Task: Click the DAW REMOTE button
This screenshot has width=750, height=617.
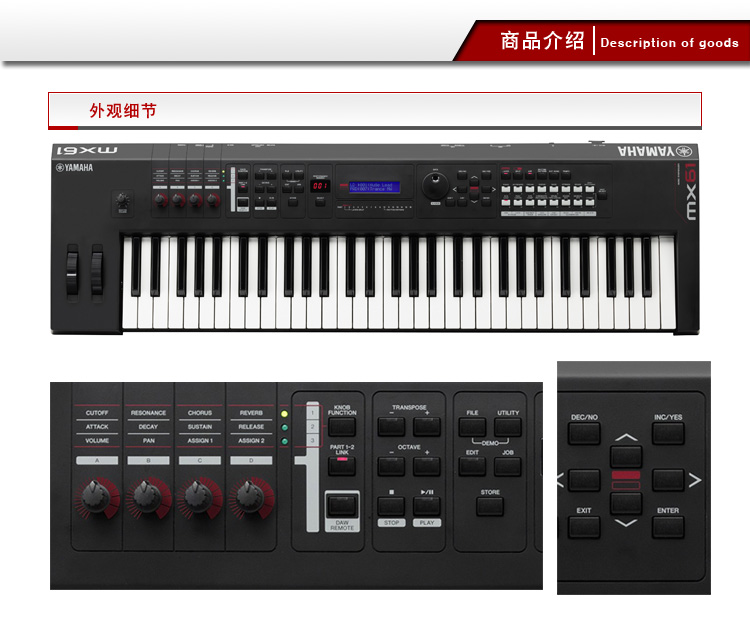Action: click(x=342, y=505)
